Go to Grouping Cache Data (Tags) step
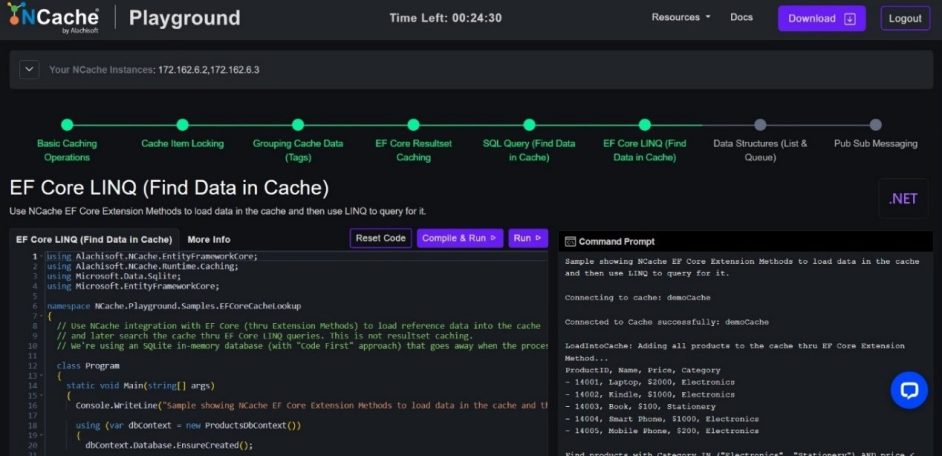Screen dimensions: 942x456 coord(298,124)
